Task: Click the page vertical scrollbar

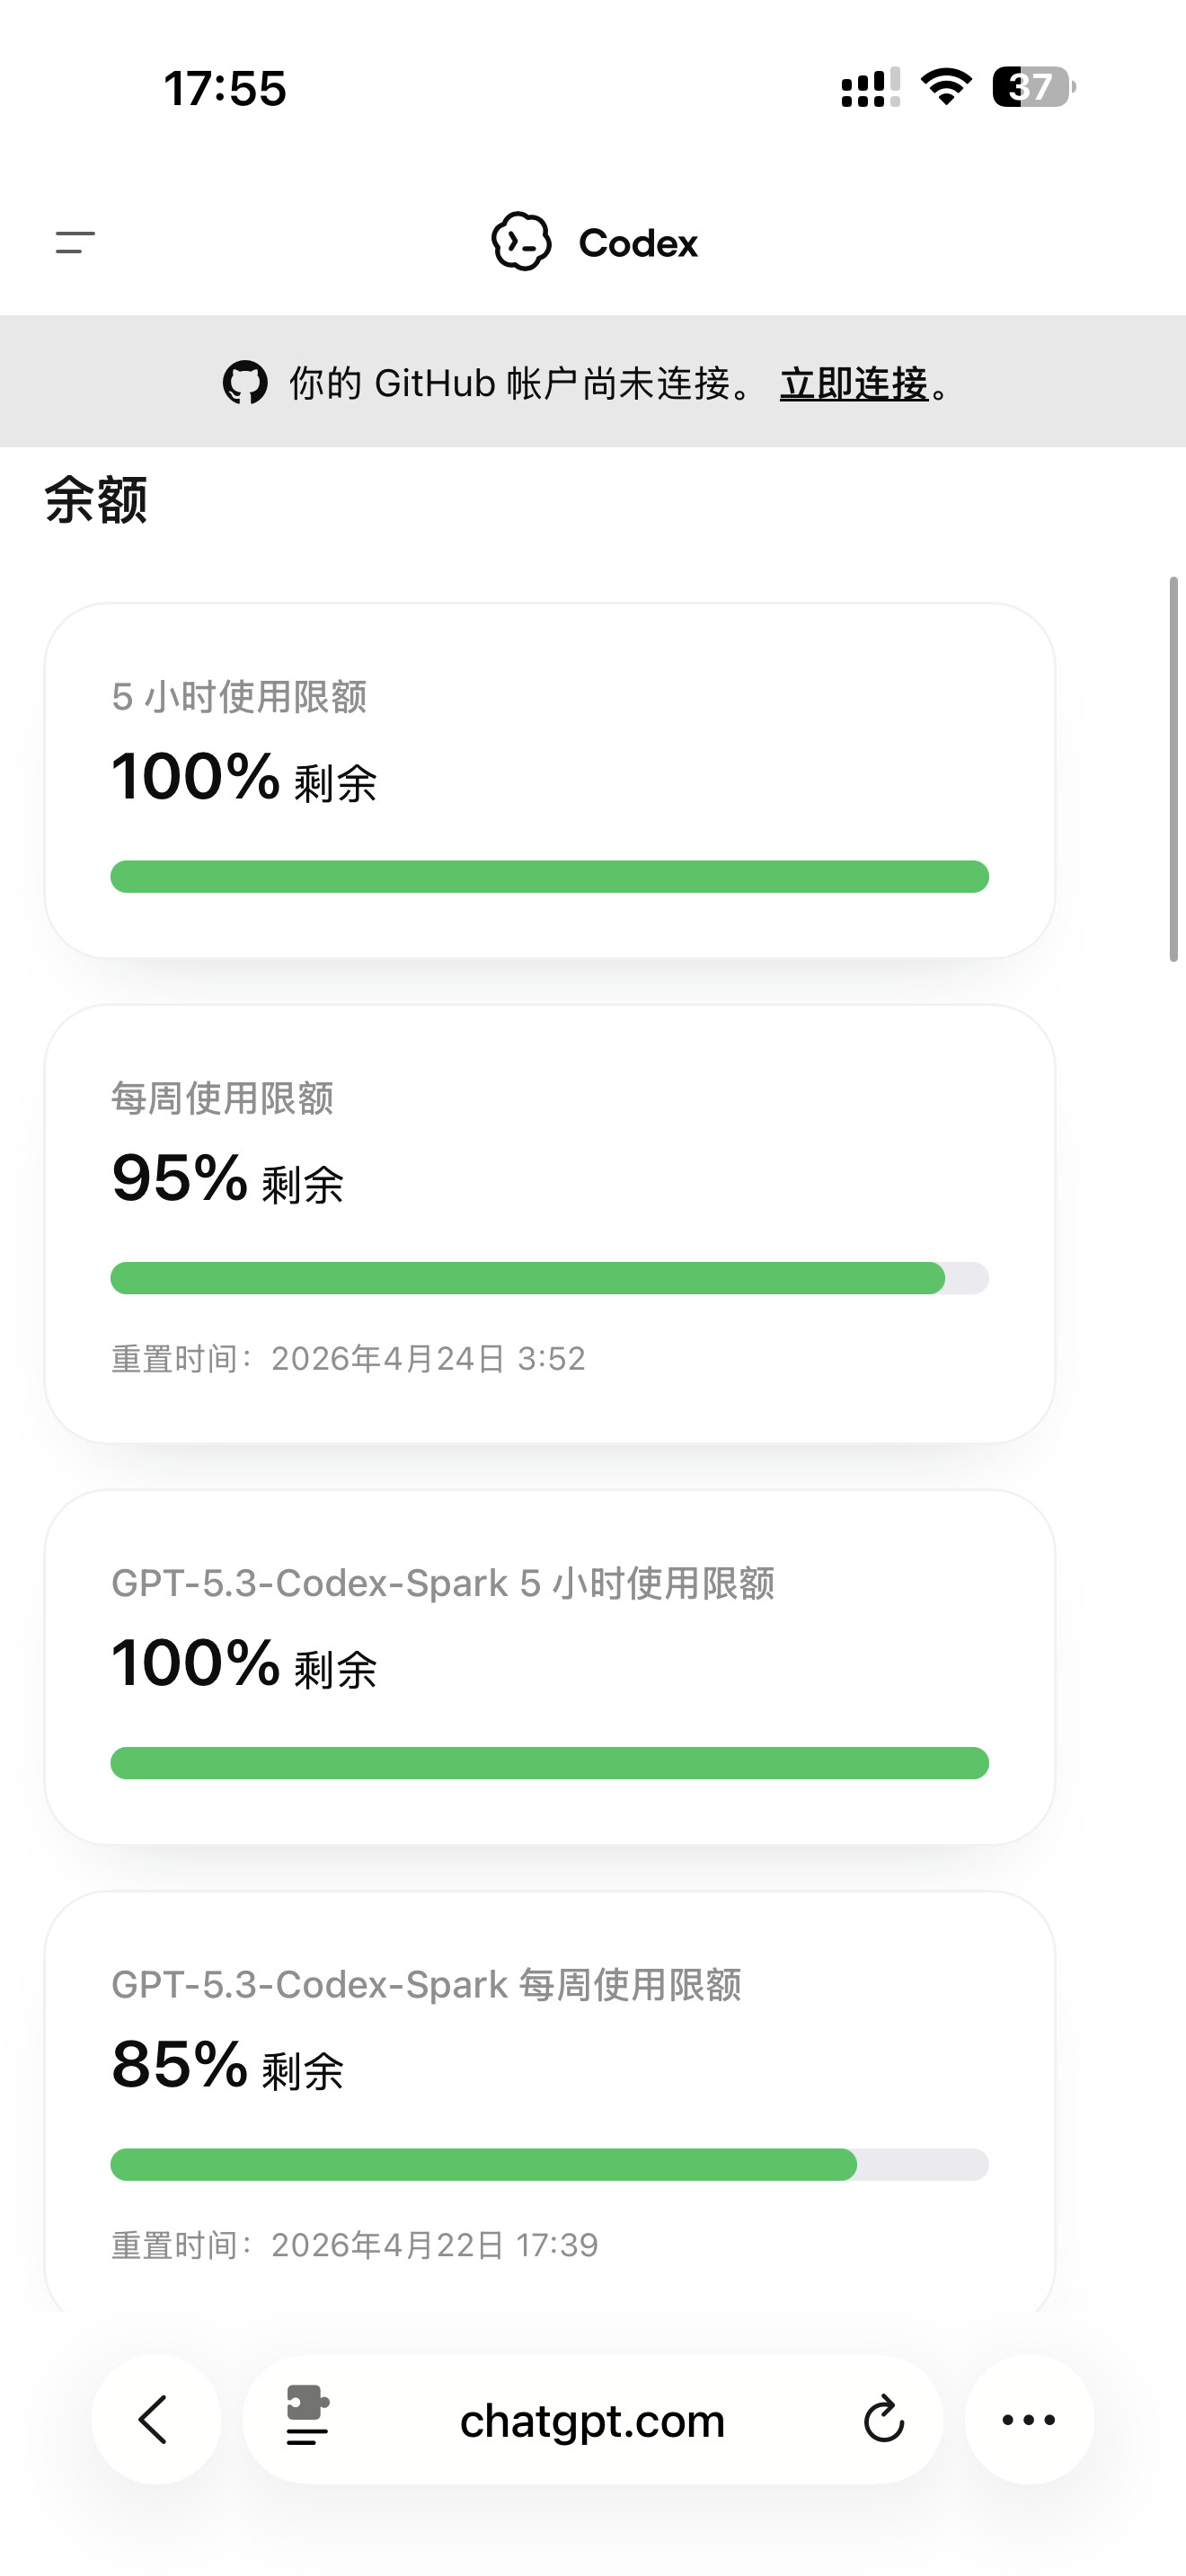Action: [x=1174, y=768]
